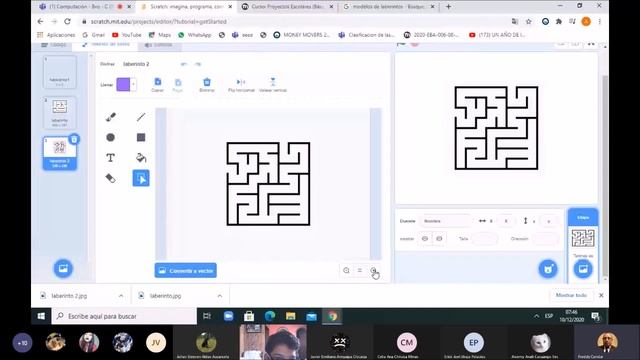Open the fill color dropdown

[x=133, y=84]
